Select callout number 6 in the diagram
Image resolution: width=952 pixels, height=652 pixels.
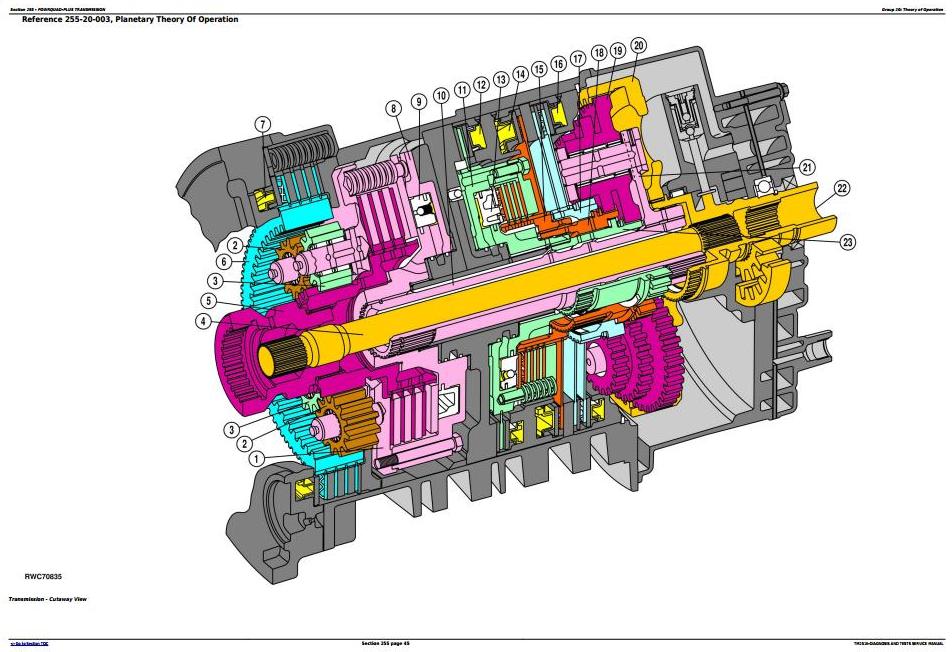tap(224, 262)
